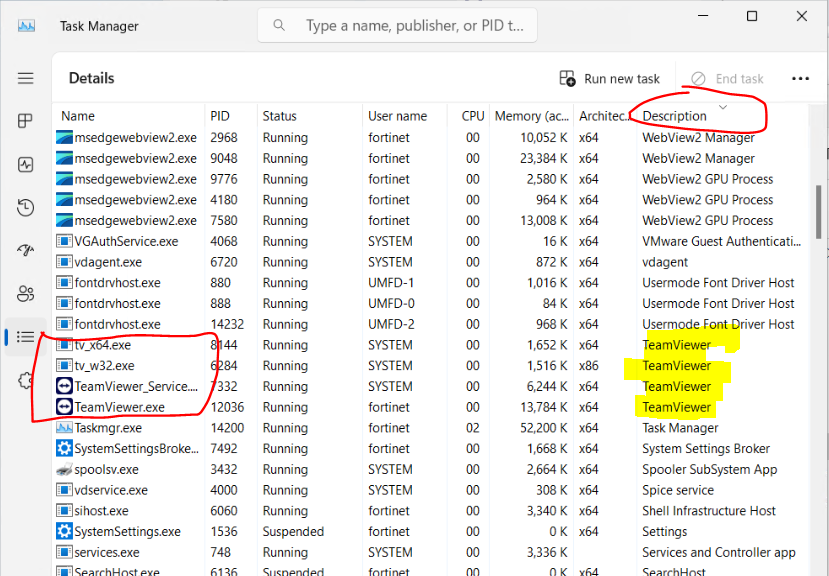Click the VGAuthService.exe process icon
Image resolution: width=829 pixels, height=576 pixels.
[64, 241]
